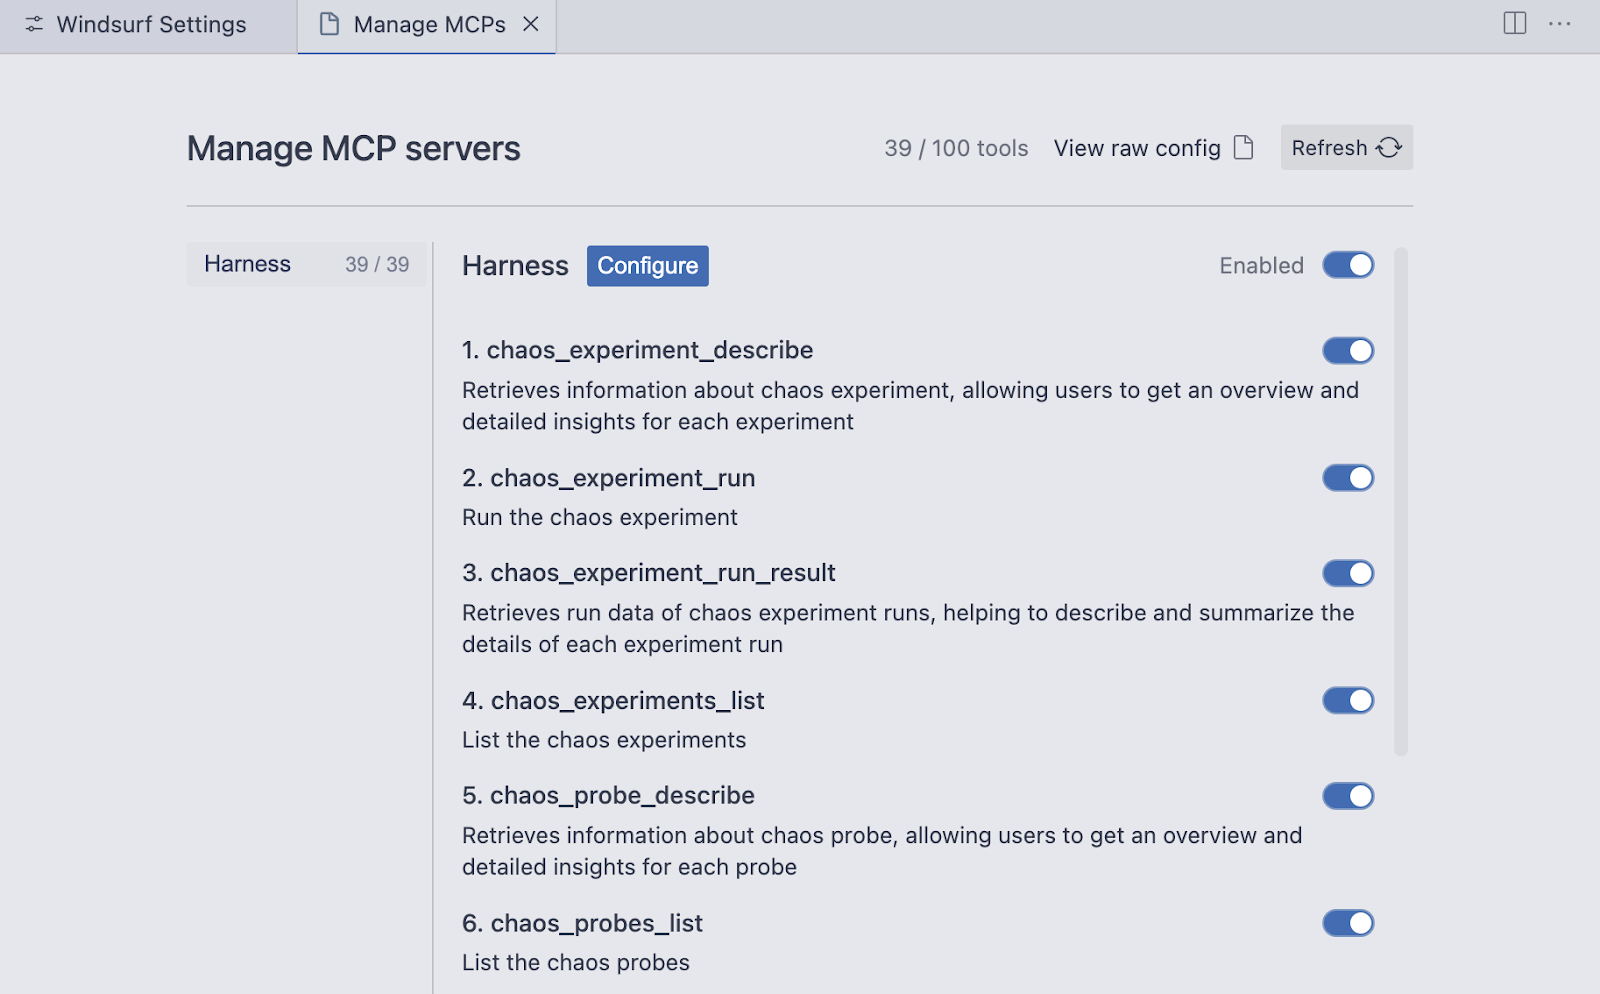Turn off chaos_probes_list tool
This screenshot has height=994, width=1600.
(1348, 923)
